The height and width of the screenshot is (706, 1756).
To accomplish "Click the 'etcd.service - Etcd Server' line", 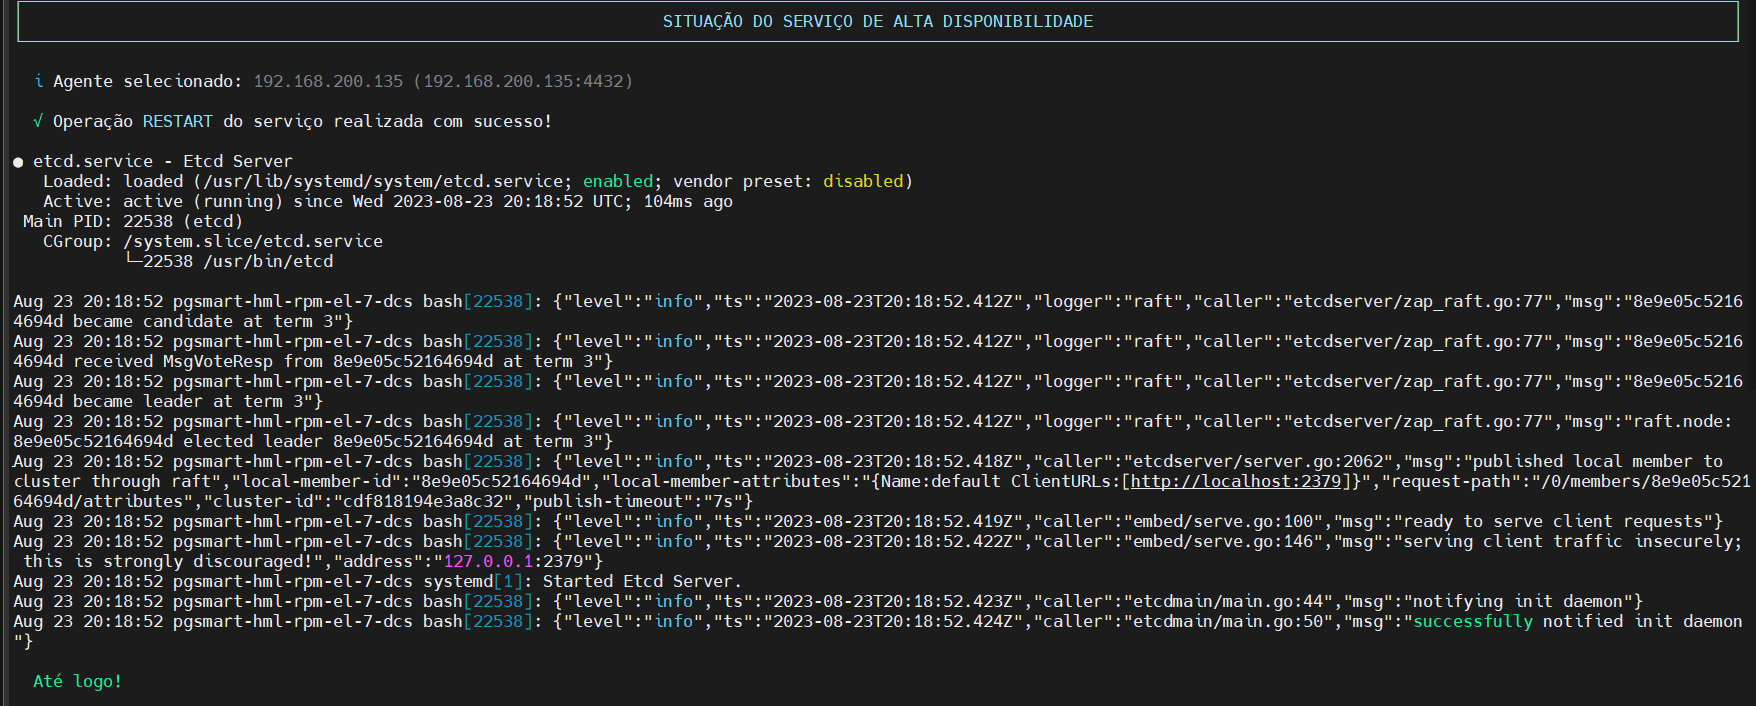I will coord(163,161).
